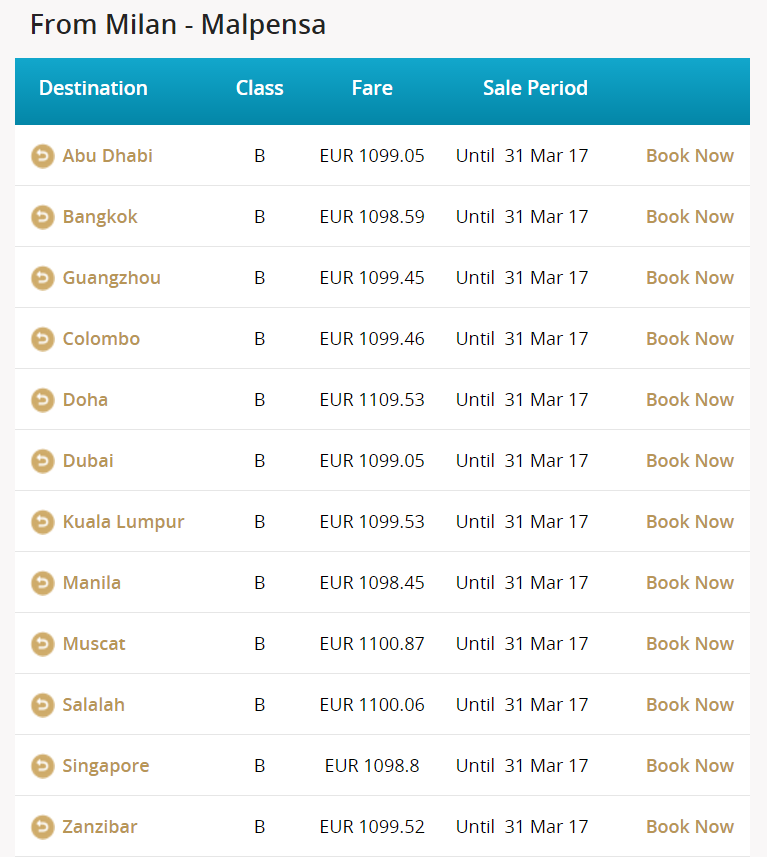
Task: Click the gold arrow icon for Colombo
Action: (43, 339)
